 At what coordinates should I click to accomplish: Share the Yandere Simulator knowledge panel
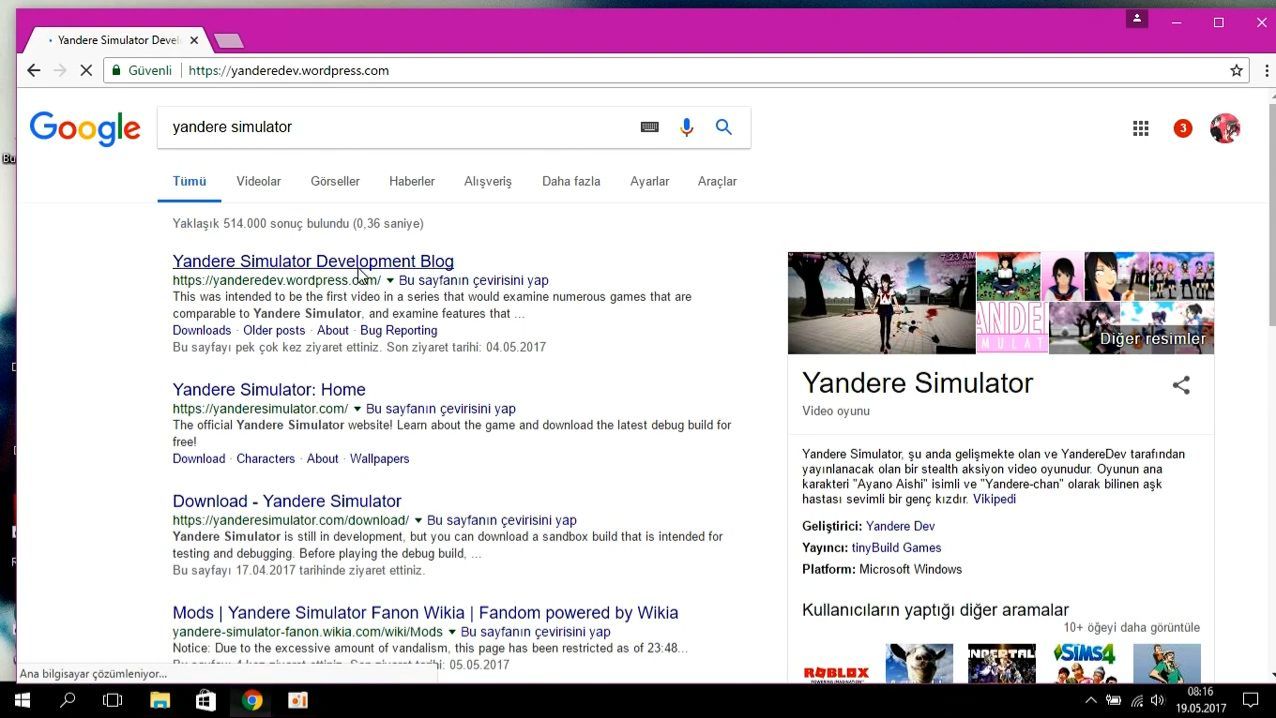tap(1181, 385)
